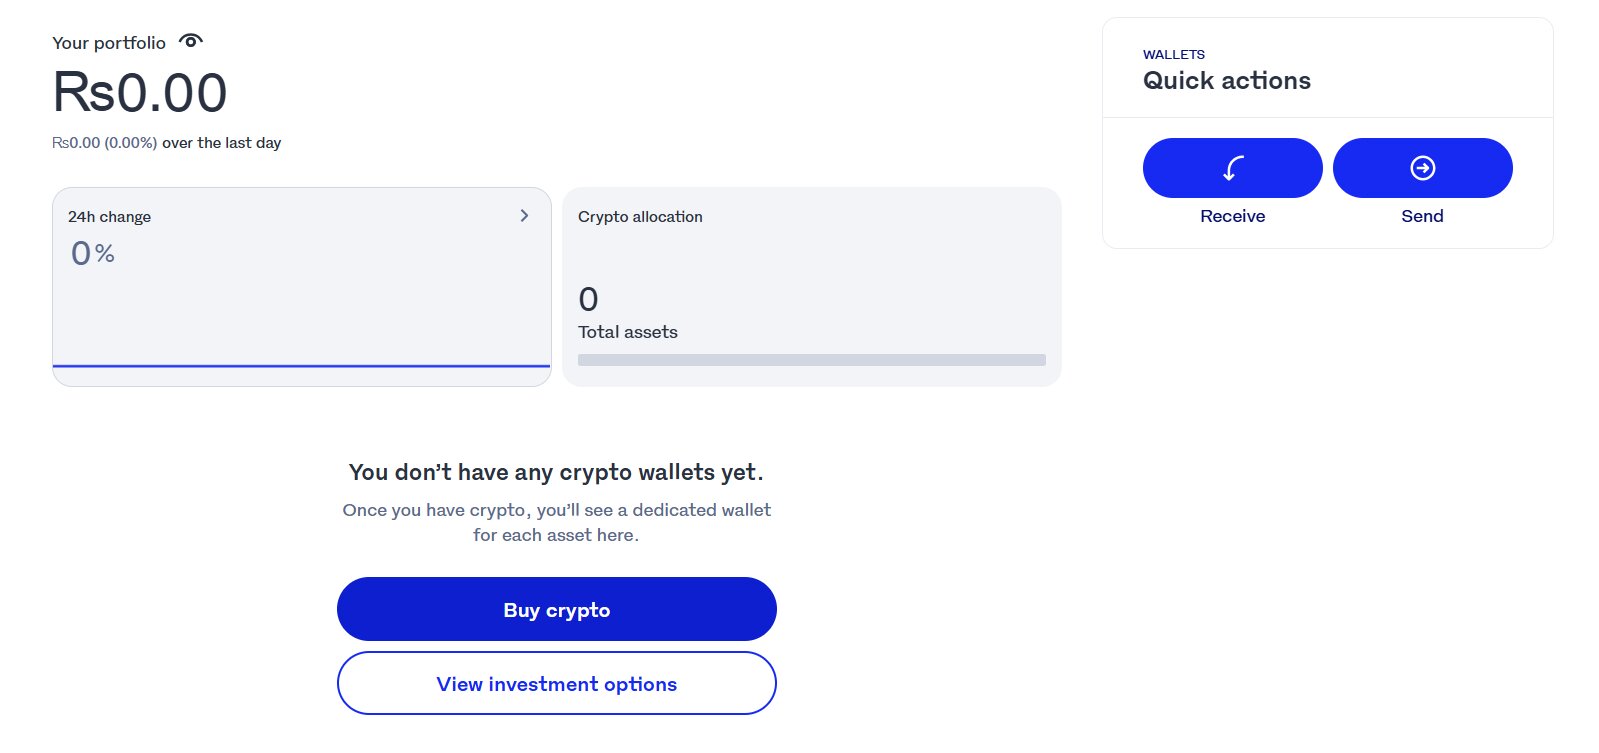Select the Receive label

pos(1232,215)
